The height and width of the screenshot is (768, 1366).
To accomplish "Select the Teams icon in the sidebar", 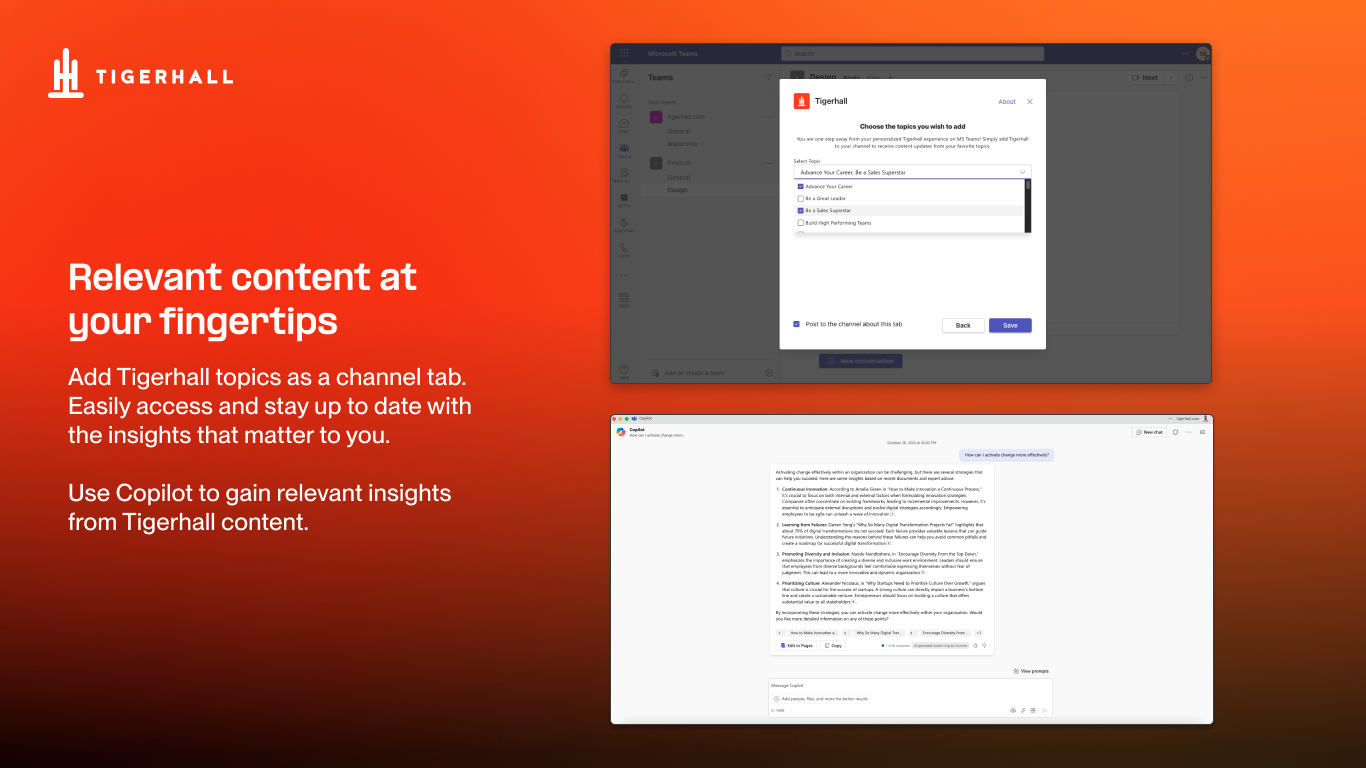I will pos(624,150).
